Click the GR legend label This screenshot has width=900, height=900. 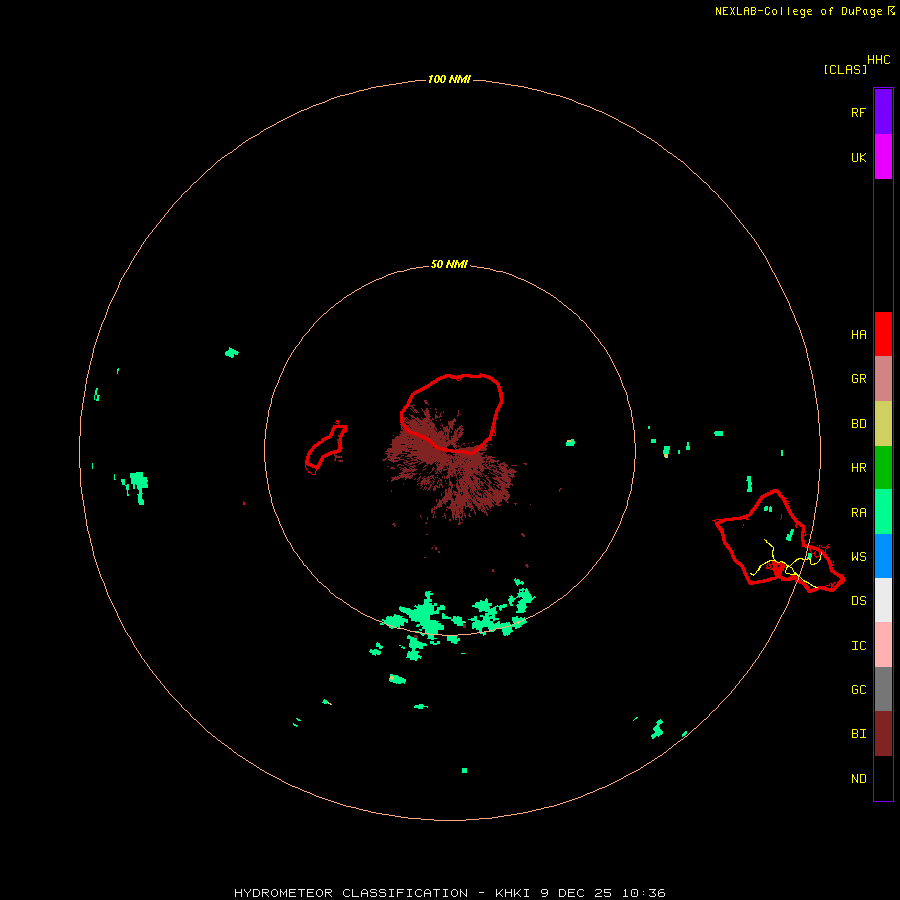click(x=858, y=379)
